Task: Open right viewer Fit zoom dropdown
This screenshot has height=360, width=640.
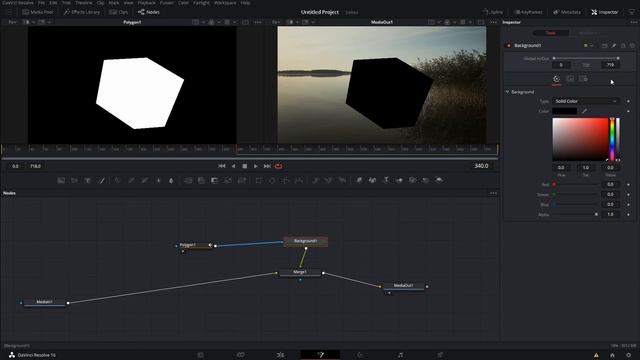Action: click(x=276, y=22)
